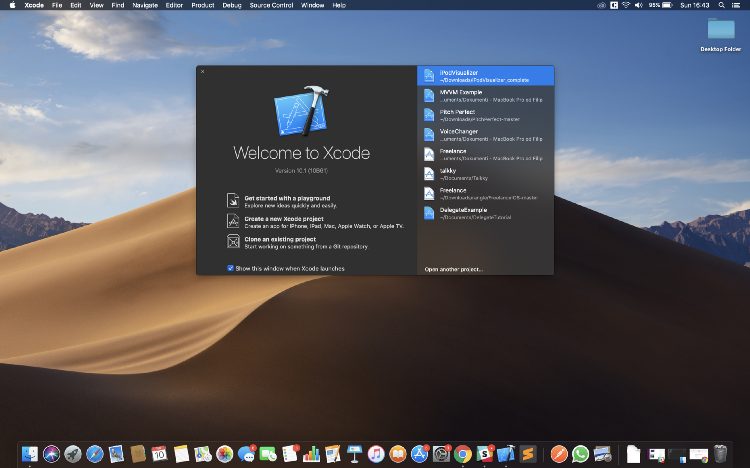Click the clone existing project repository icon
This screenshot has width=750, height=468.
pos(233,241)
